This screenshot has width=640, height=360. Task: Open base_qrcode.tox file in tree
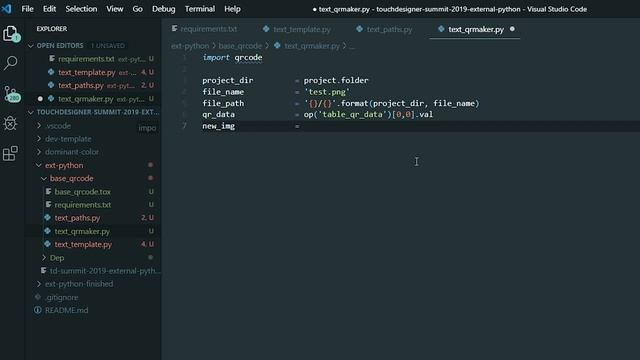click(x=82, y=191)
